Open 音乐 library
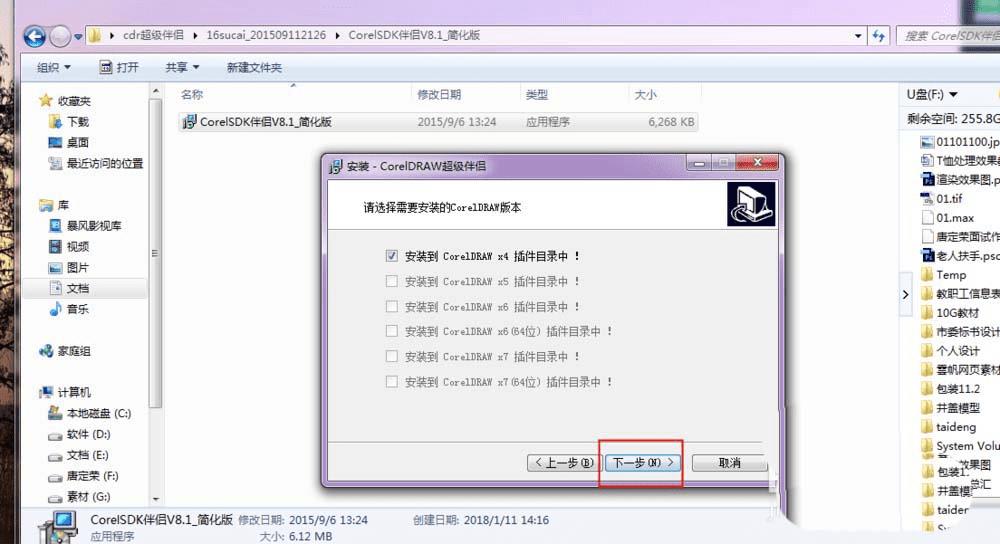1000x544 pixels. point(70,309)
